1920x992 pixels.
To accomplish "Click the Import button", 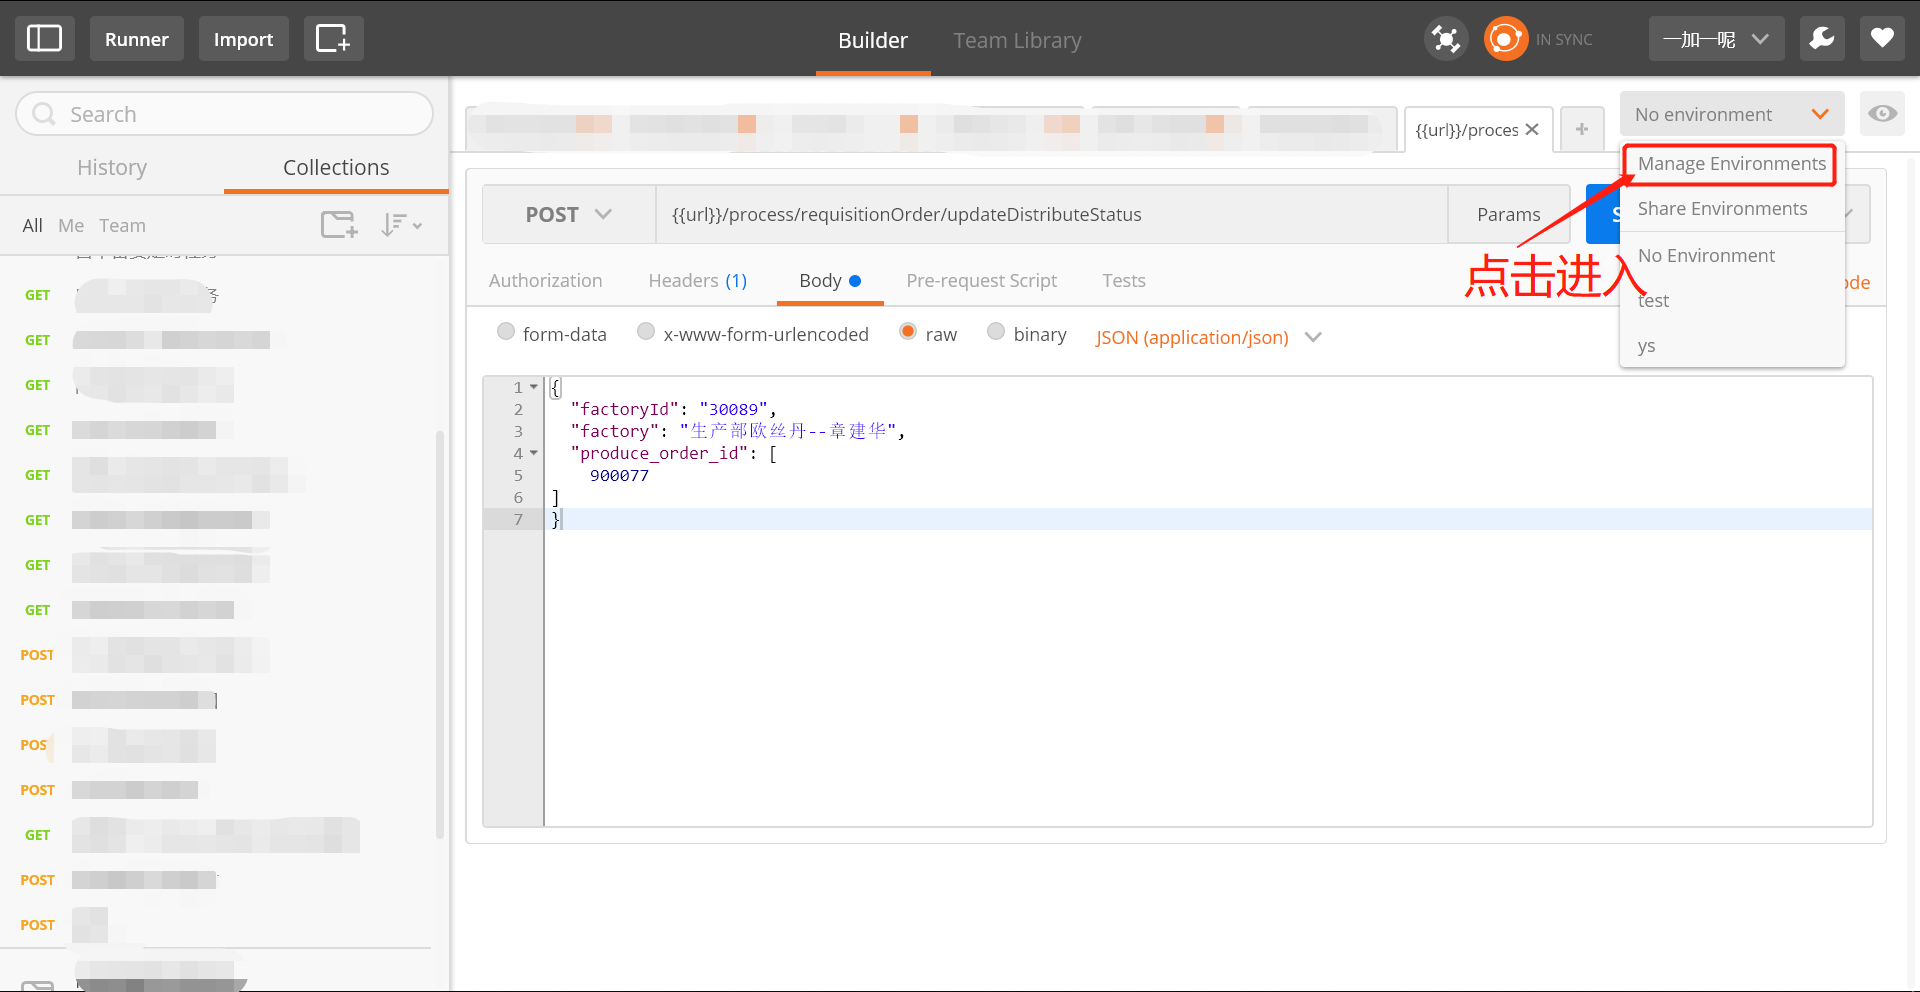I will click(243, 39).
